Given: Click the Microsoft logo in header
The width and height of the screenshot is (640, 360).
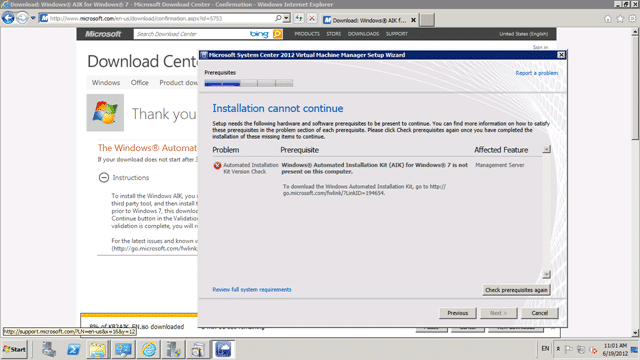Looking at the screenshot, I should [103, 34].
